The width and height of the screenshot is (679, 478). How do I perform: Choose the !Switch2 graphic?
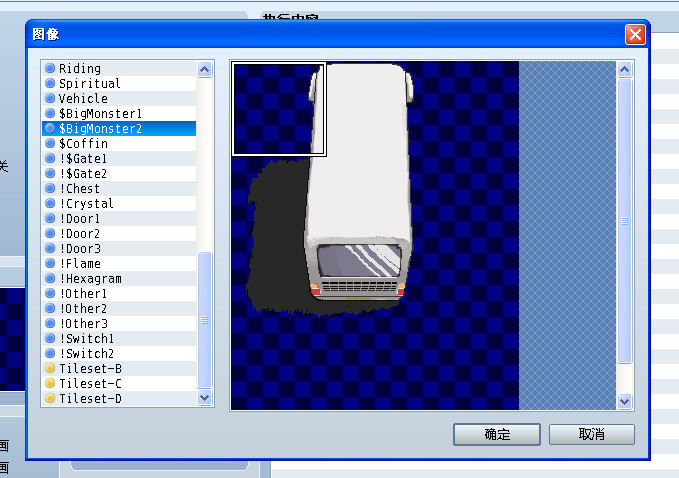[x=119, y=353]
